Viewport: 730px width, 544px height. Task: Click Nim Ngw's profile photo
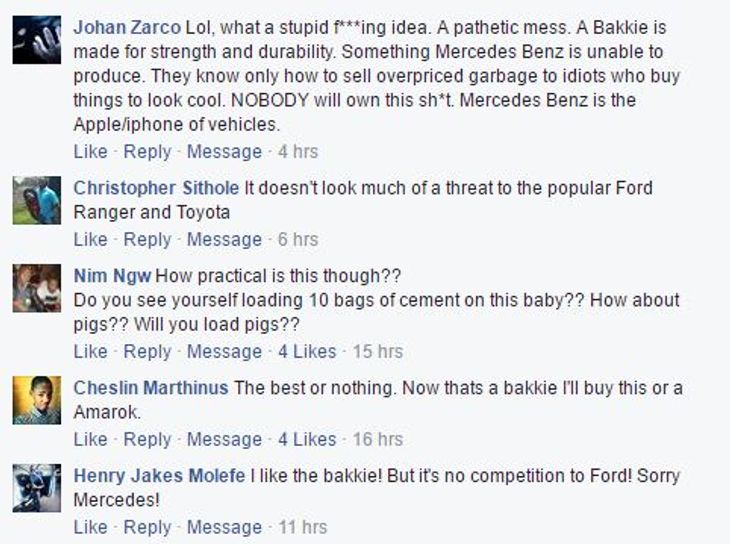(x=37, y=288)
